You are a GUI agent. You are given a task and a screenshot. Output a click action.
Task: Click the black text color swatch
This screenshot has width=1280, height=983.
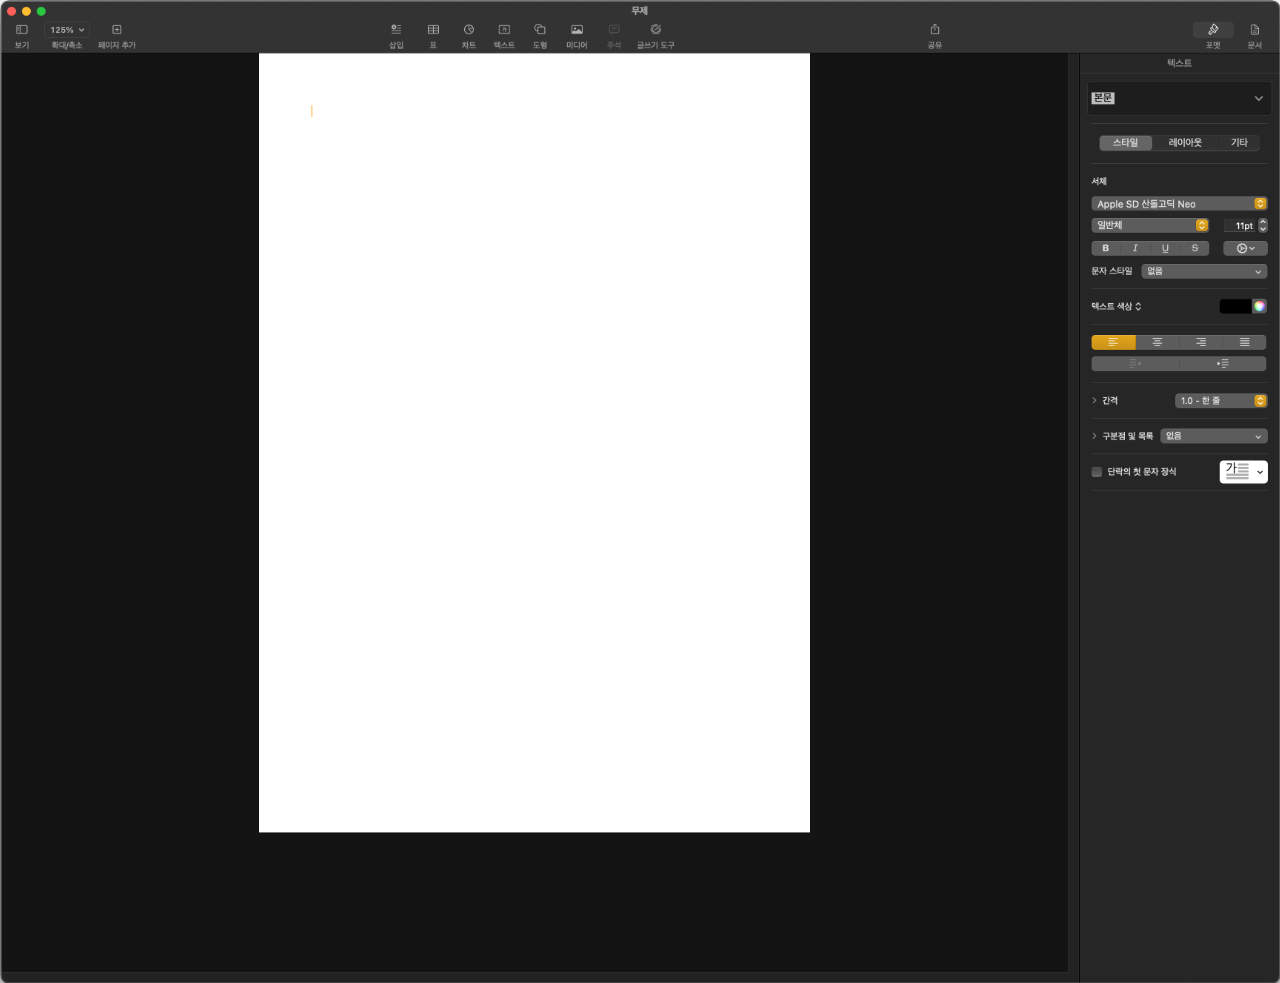[1234, 306]
